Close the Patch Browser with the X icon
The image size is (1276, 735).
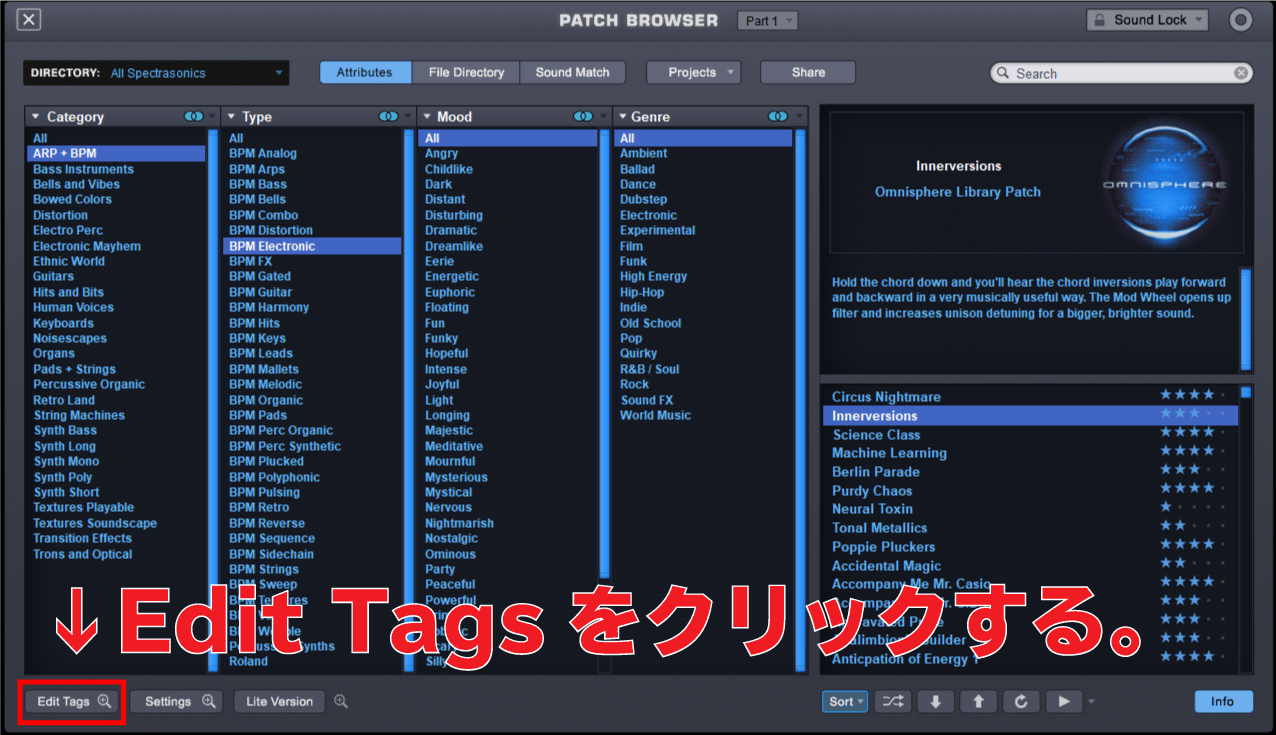30,19
